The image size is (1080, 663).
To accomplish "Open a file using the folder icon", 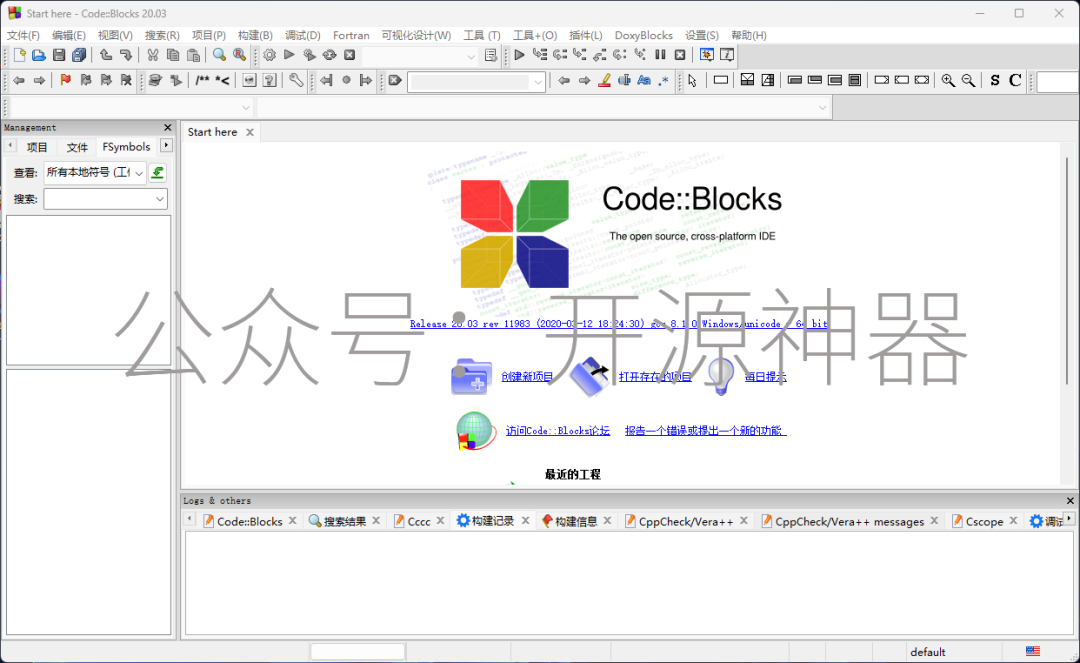I will coord(39,55).
